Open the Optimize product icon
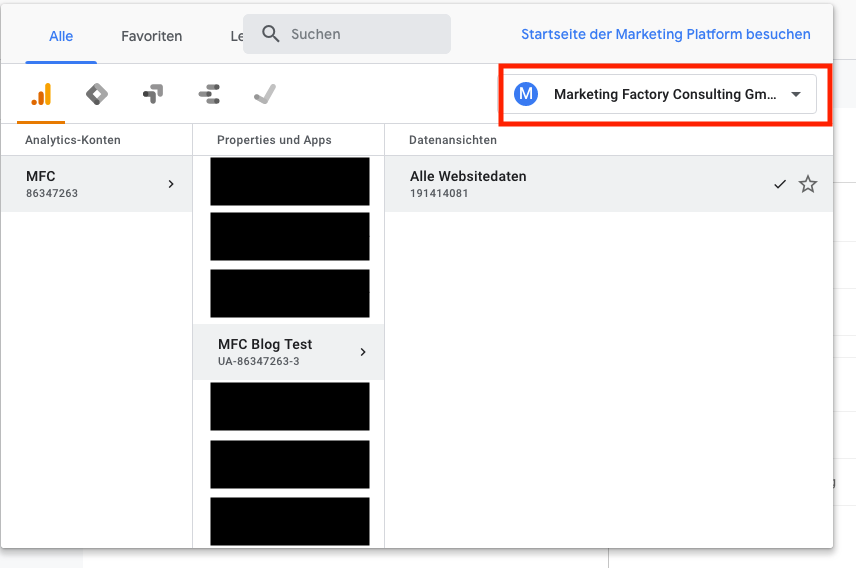Image resolution: width=856 pixels, height=568 pixels. pyautogui.click(x=153, y=95)
